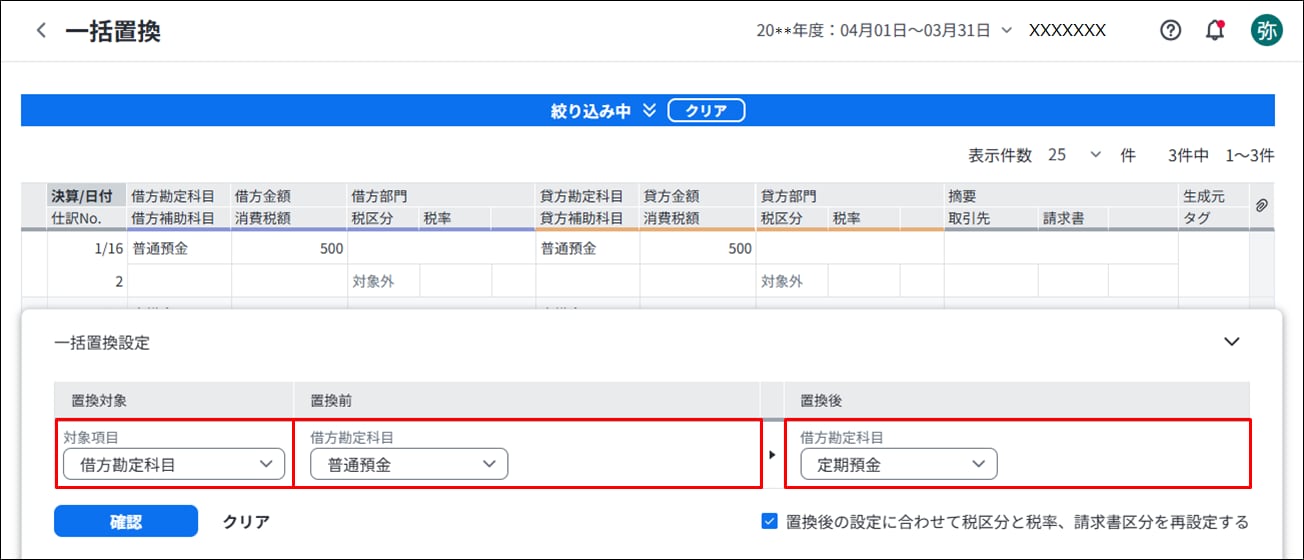The height and width of the screenshot is (560, 1304).
Task: Click クリア next to the 確認 button
Action: [x=246, y=521]
